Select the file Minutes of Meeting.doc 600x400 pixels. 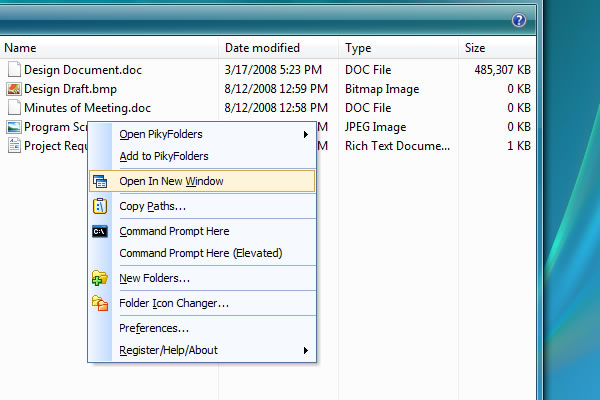coord(87,108)
